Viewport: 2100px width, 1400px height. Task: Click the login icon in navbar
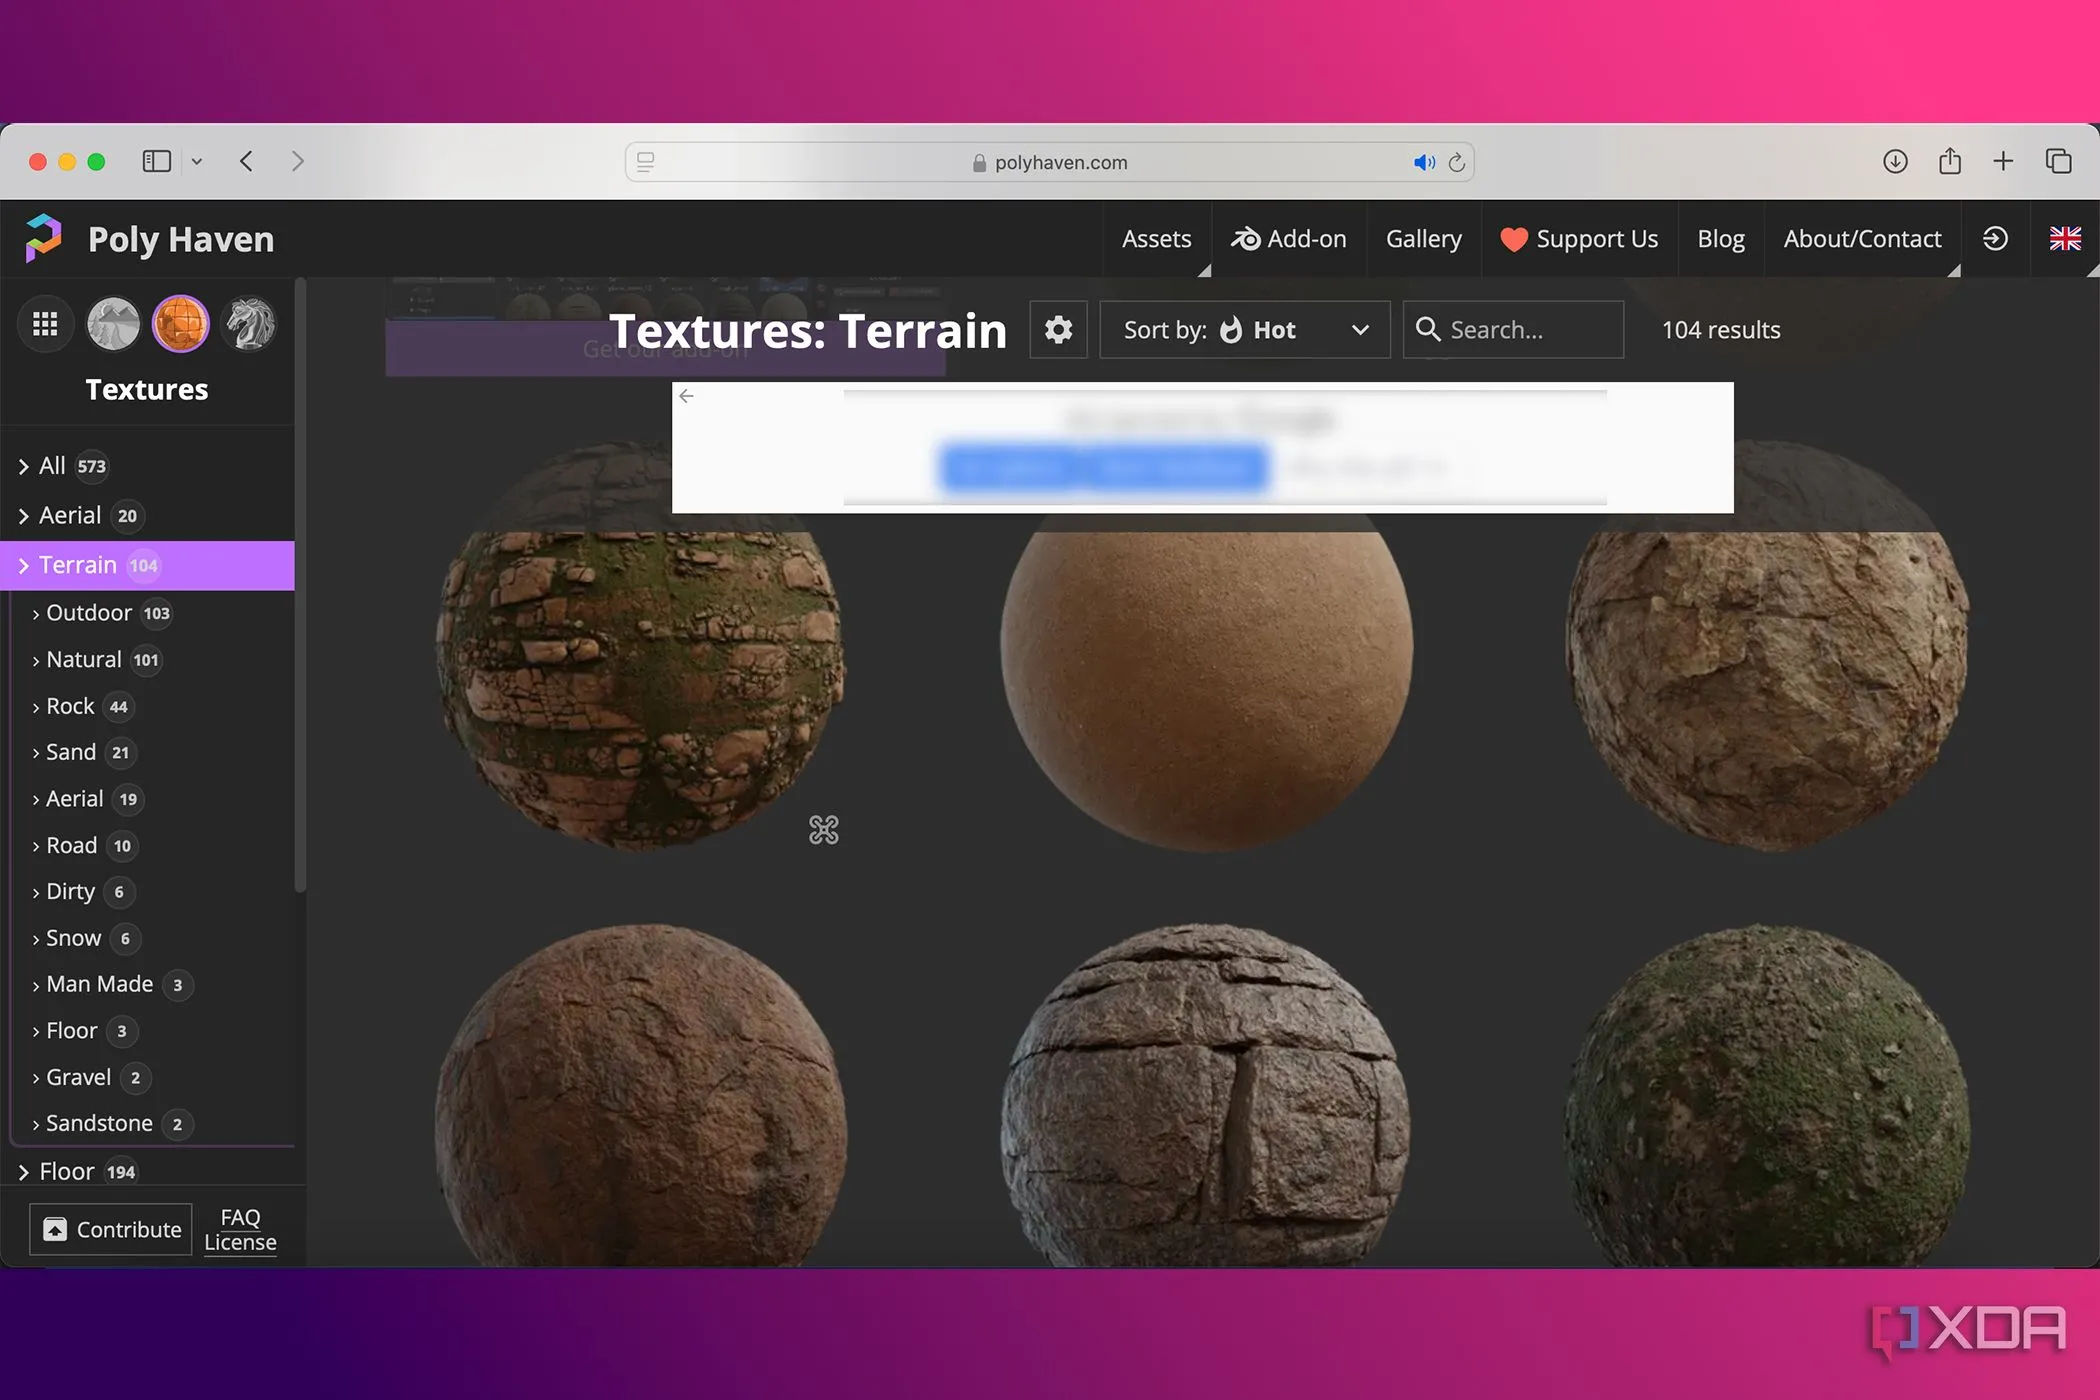[1995, 238]
